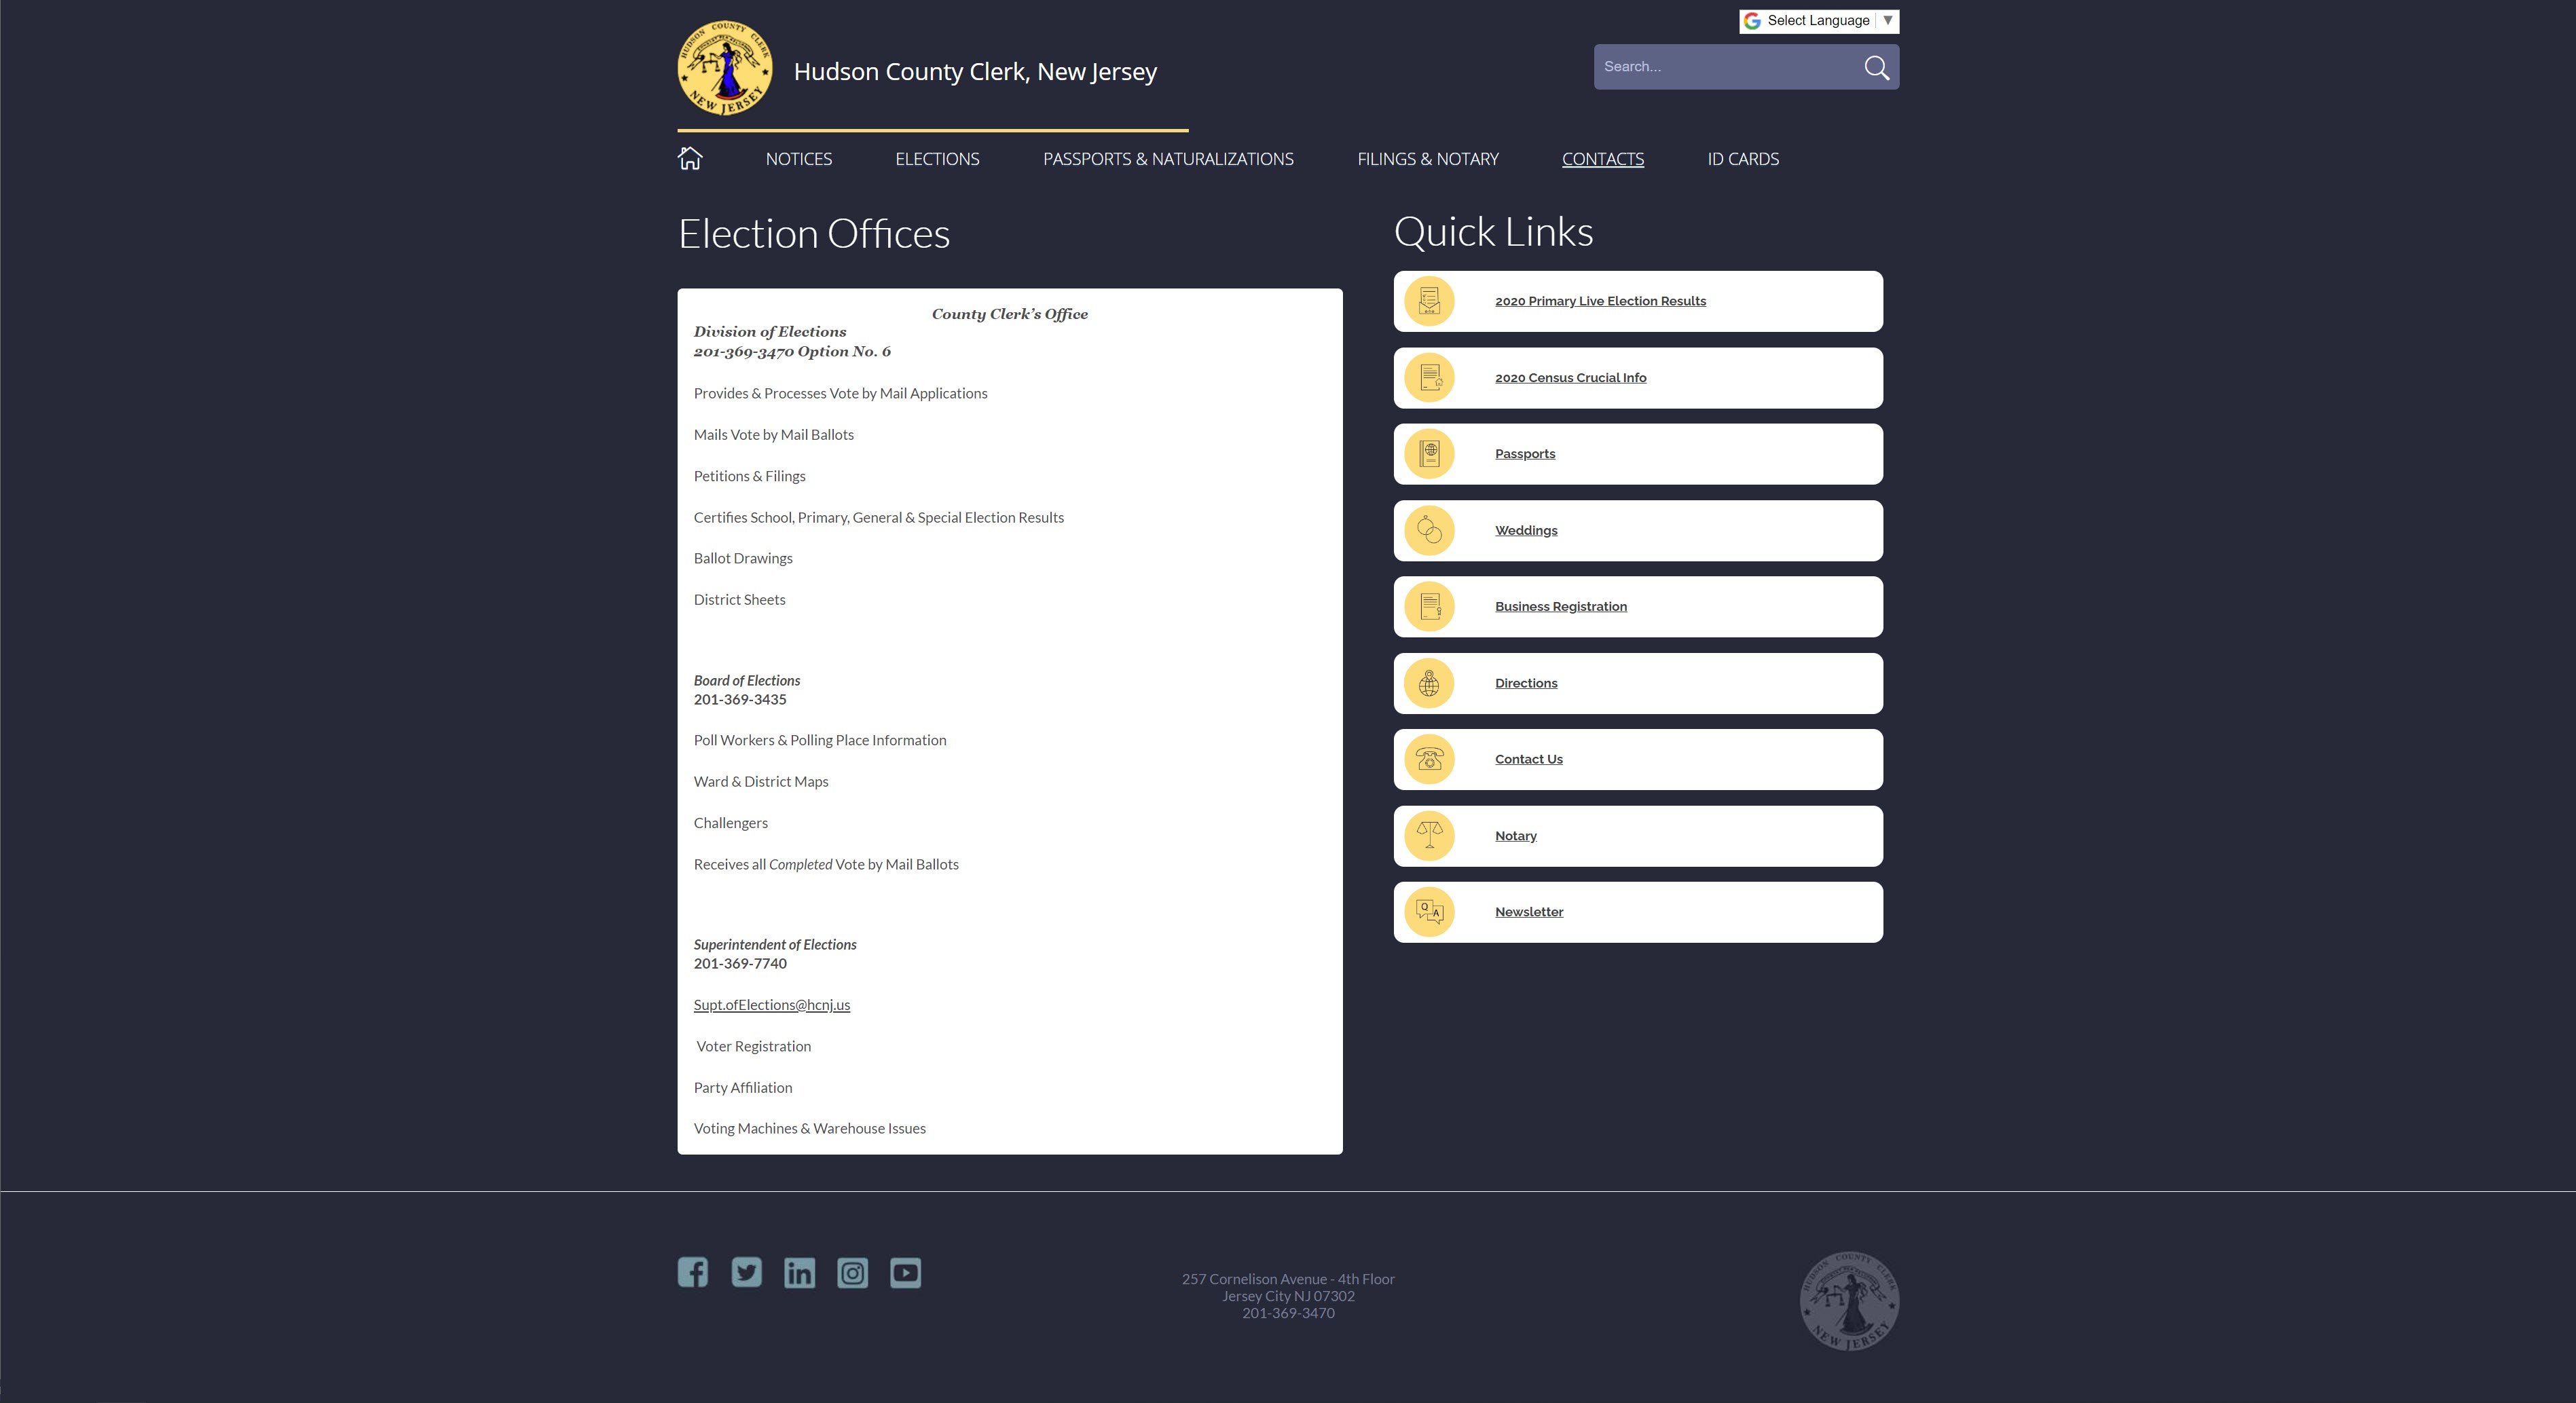Click the magnifying glass search icon
Viewport: 2576px width, 1403px height.
[x=1876, y=67]
